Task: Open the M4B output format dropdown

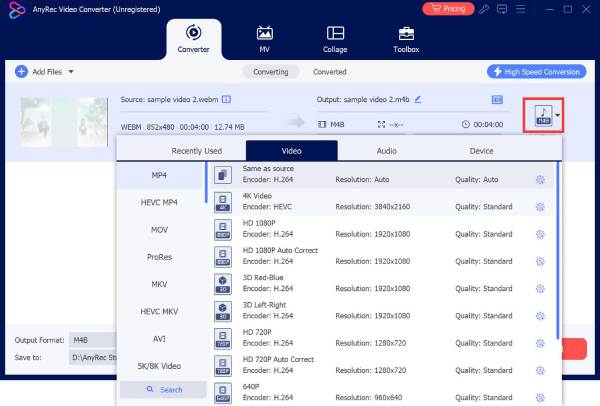Action: pyautogui.click(x=547, y=115)
